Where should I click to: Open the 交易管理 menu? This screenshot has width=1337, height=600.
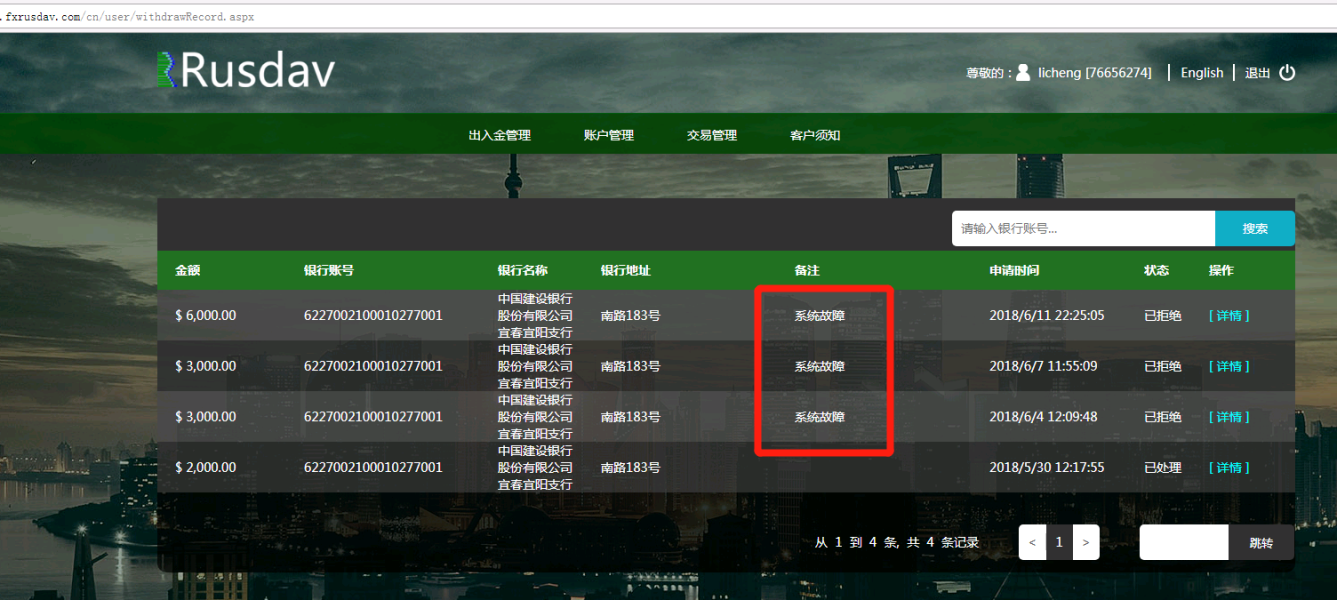point(711,135)
